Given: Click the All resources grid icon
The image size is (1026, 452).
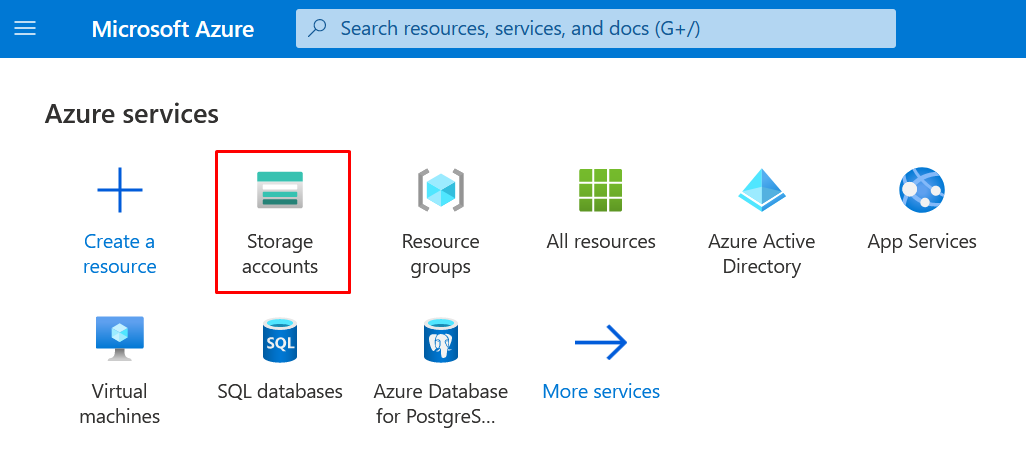Looking at the screenshot, I should [600, 189].
